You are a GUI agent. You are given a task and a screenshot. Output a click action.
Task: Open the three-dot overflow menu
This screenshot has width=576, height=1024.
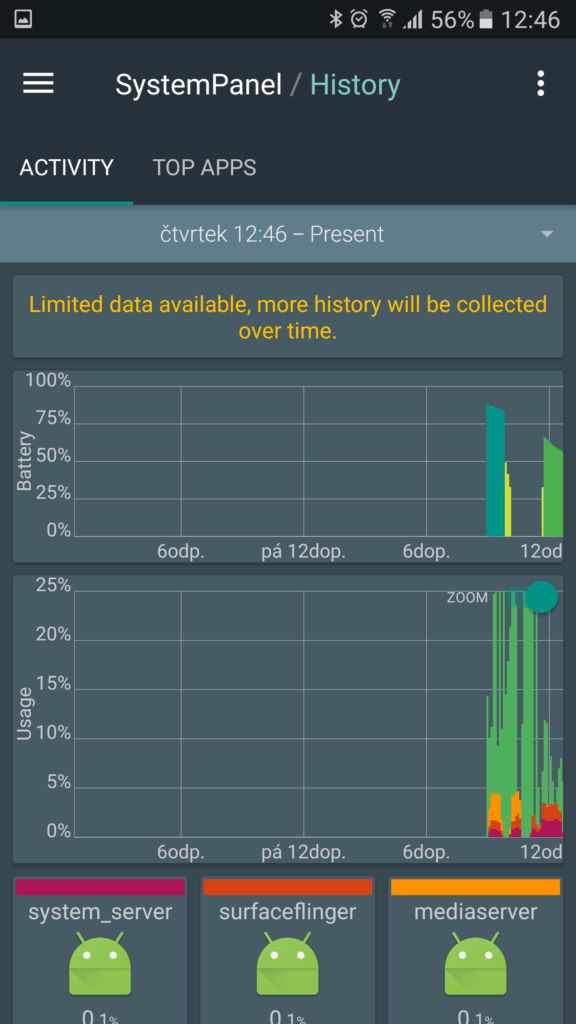click(540, 84)
